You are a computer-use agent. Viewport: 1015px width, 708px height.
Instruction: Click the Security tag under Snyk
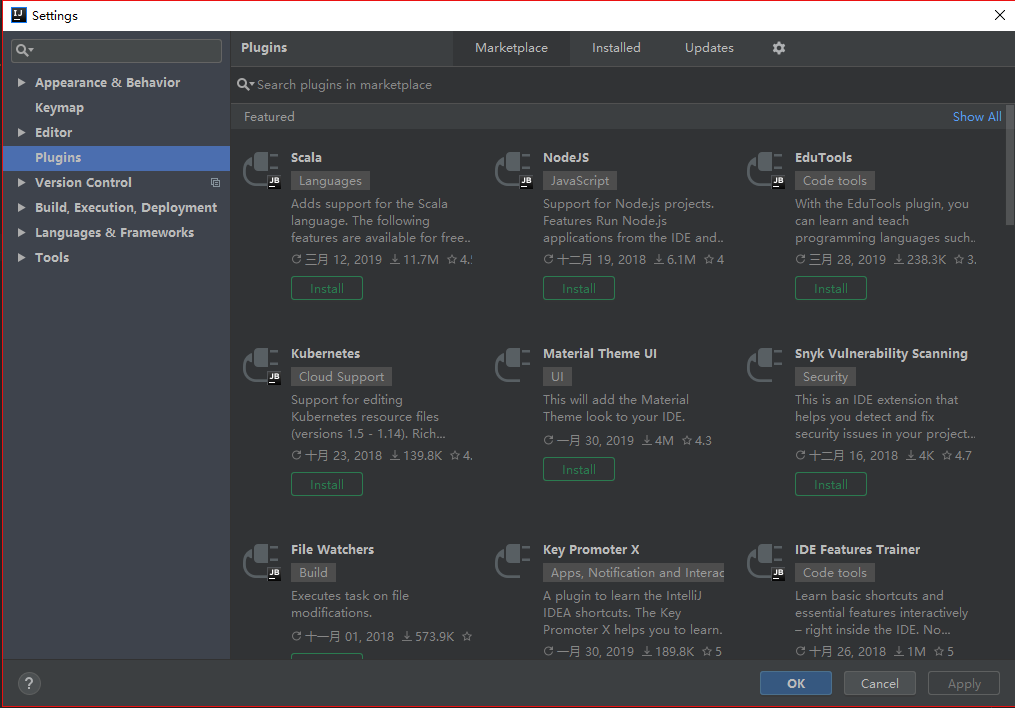tap(825, 377)
